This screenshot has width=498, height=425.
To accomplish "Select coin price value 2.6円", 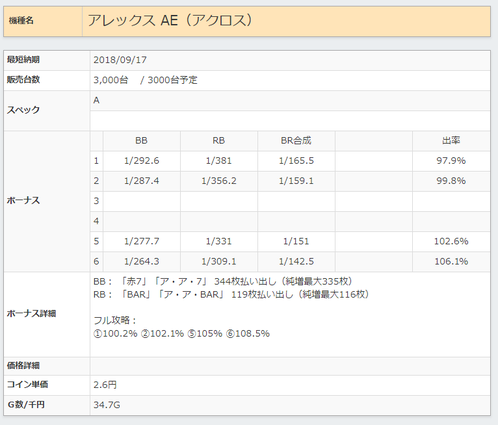I will 105,385.
